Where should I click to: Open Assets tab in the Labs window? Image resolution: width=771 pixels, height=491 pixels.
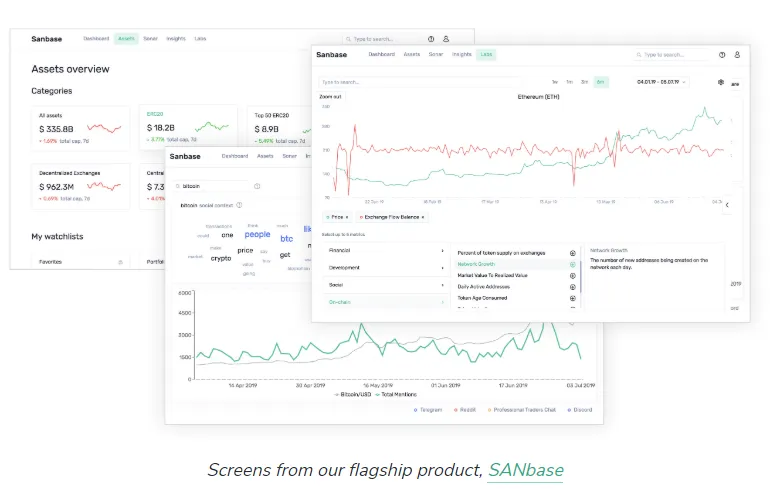click(x=412, y=55)
